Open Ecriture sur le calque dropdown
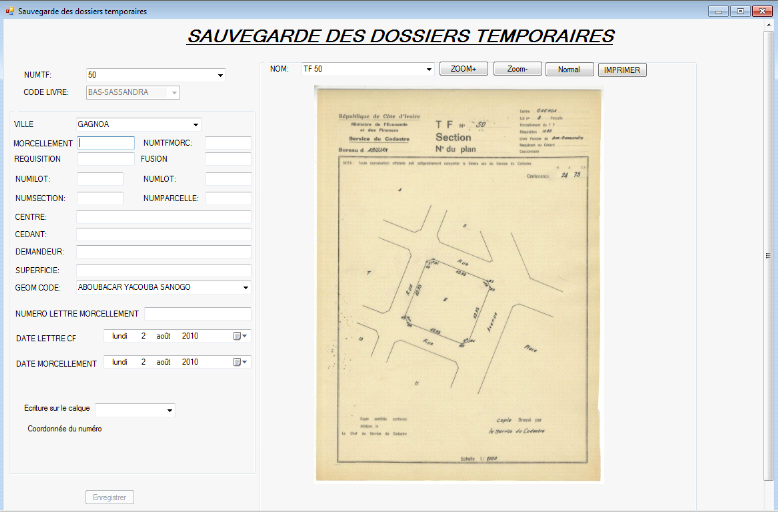Viewport: 778px width, 512px height. [x=170, y=409]
